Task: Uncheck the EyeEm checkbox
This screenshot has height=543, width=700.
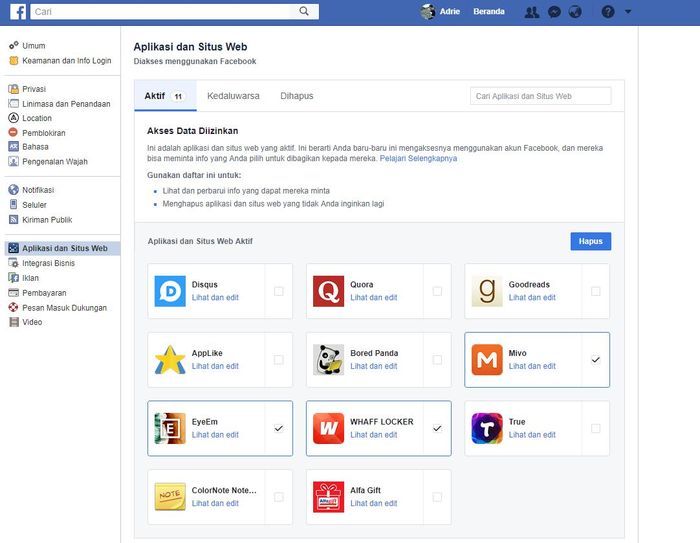Action: (x=279, y=428)
